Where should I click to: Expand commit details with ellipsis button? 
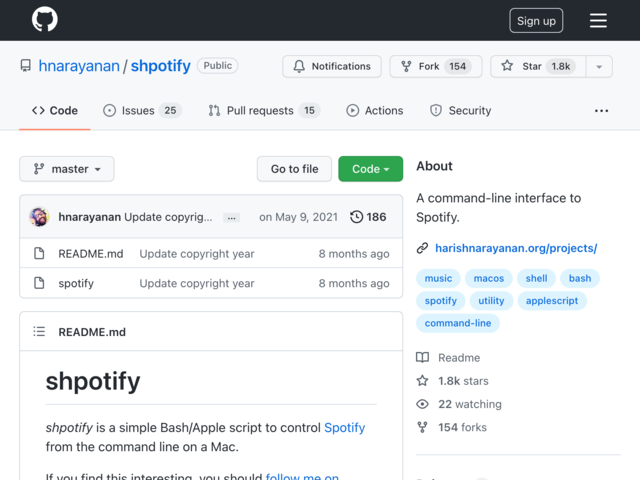click(x=231, y=218)
